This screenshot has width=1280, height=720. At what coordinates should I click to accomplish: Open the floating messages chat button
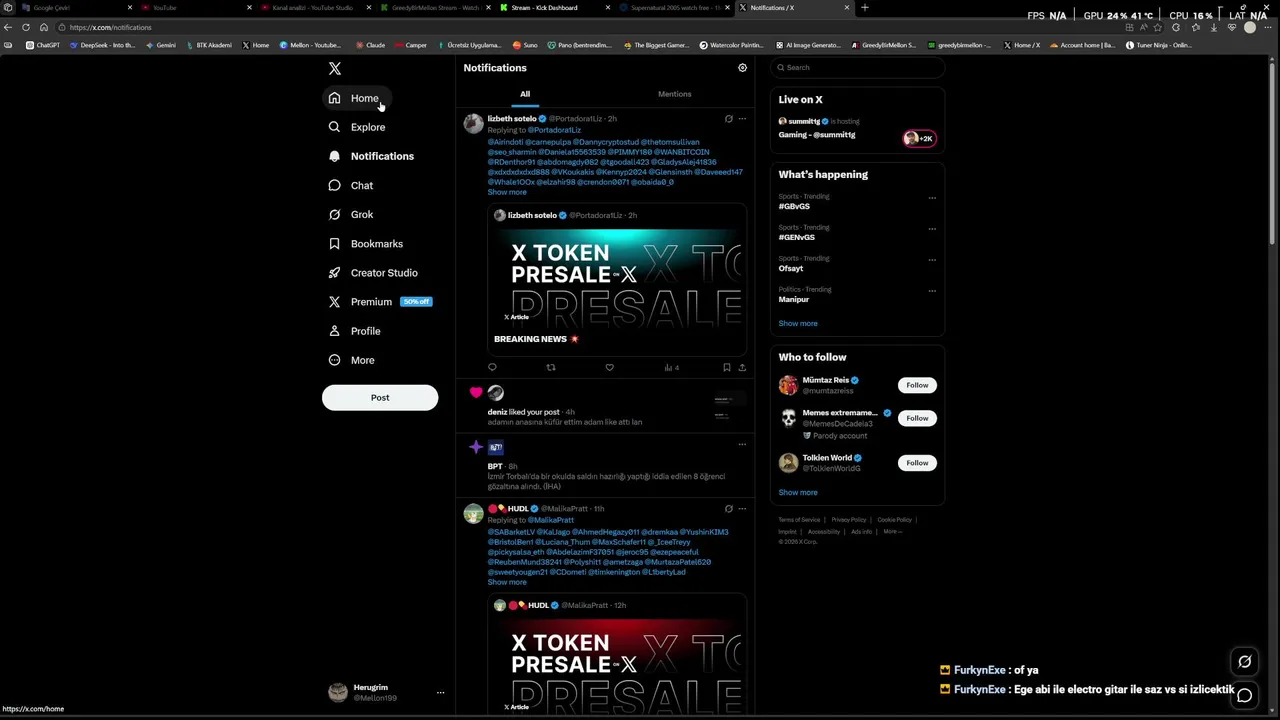[1244, 695]
